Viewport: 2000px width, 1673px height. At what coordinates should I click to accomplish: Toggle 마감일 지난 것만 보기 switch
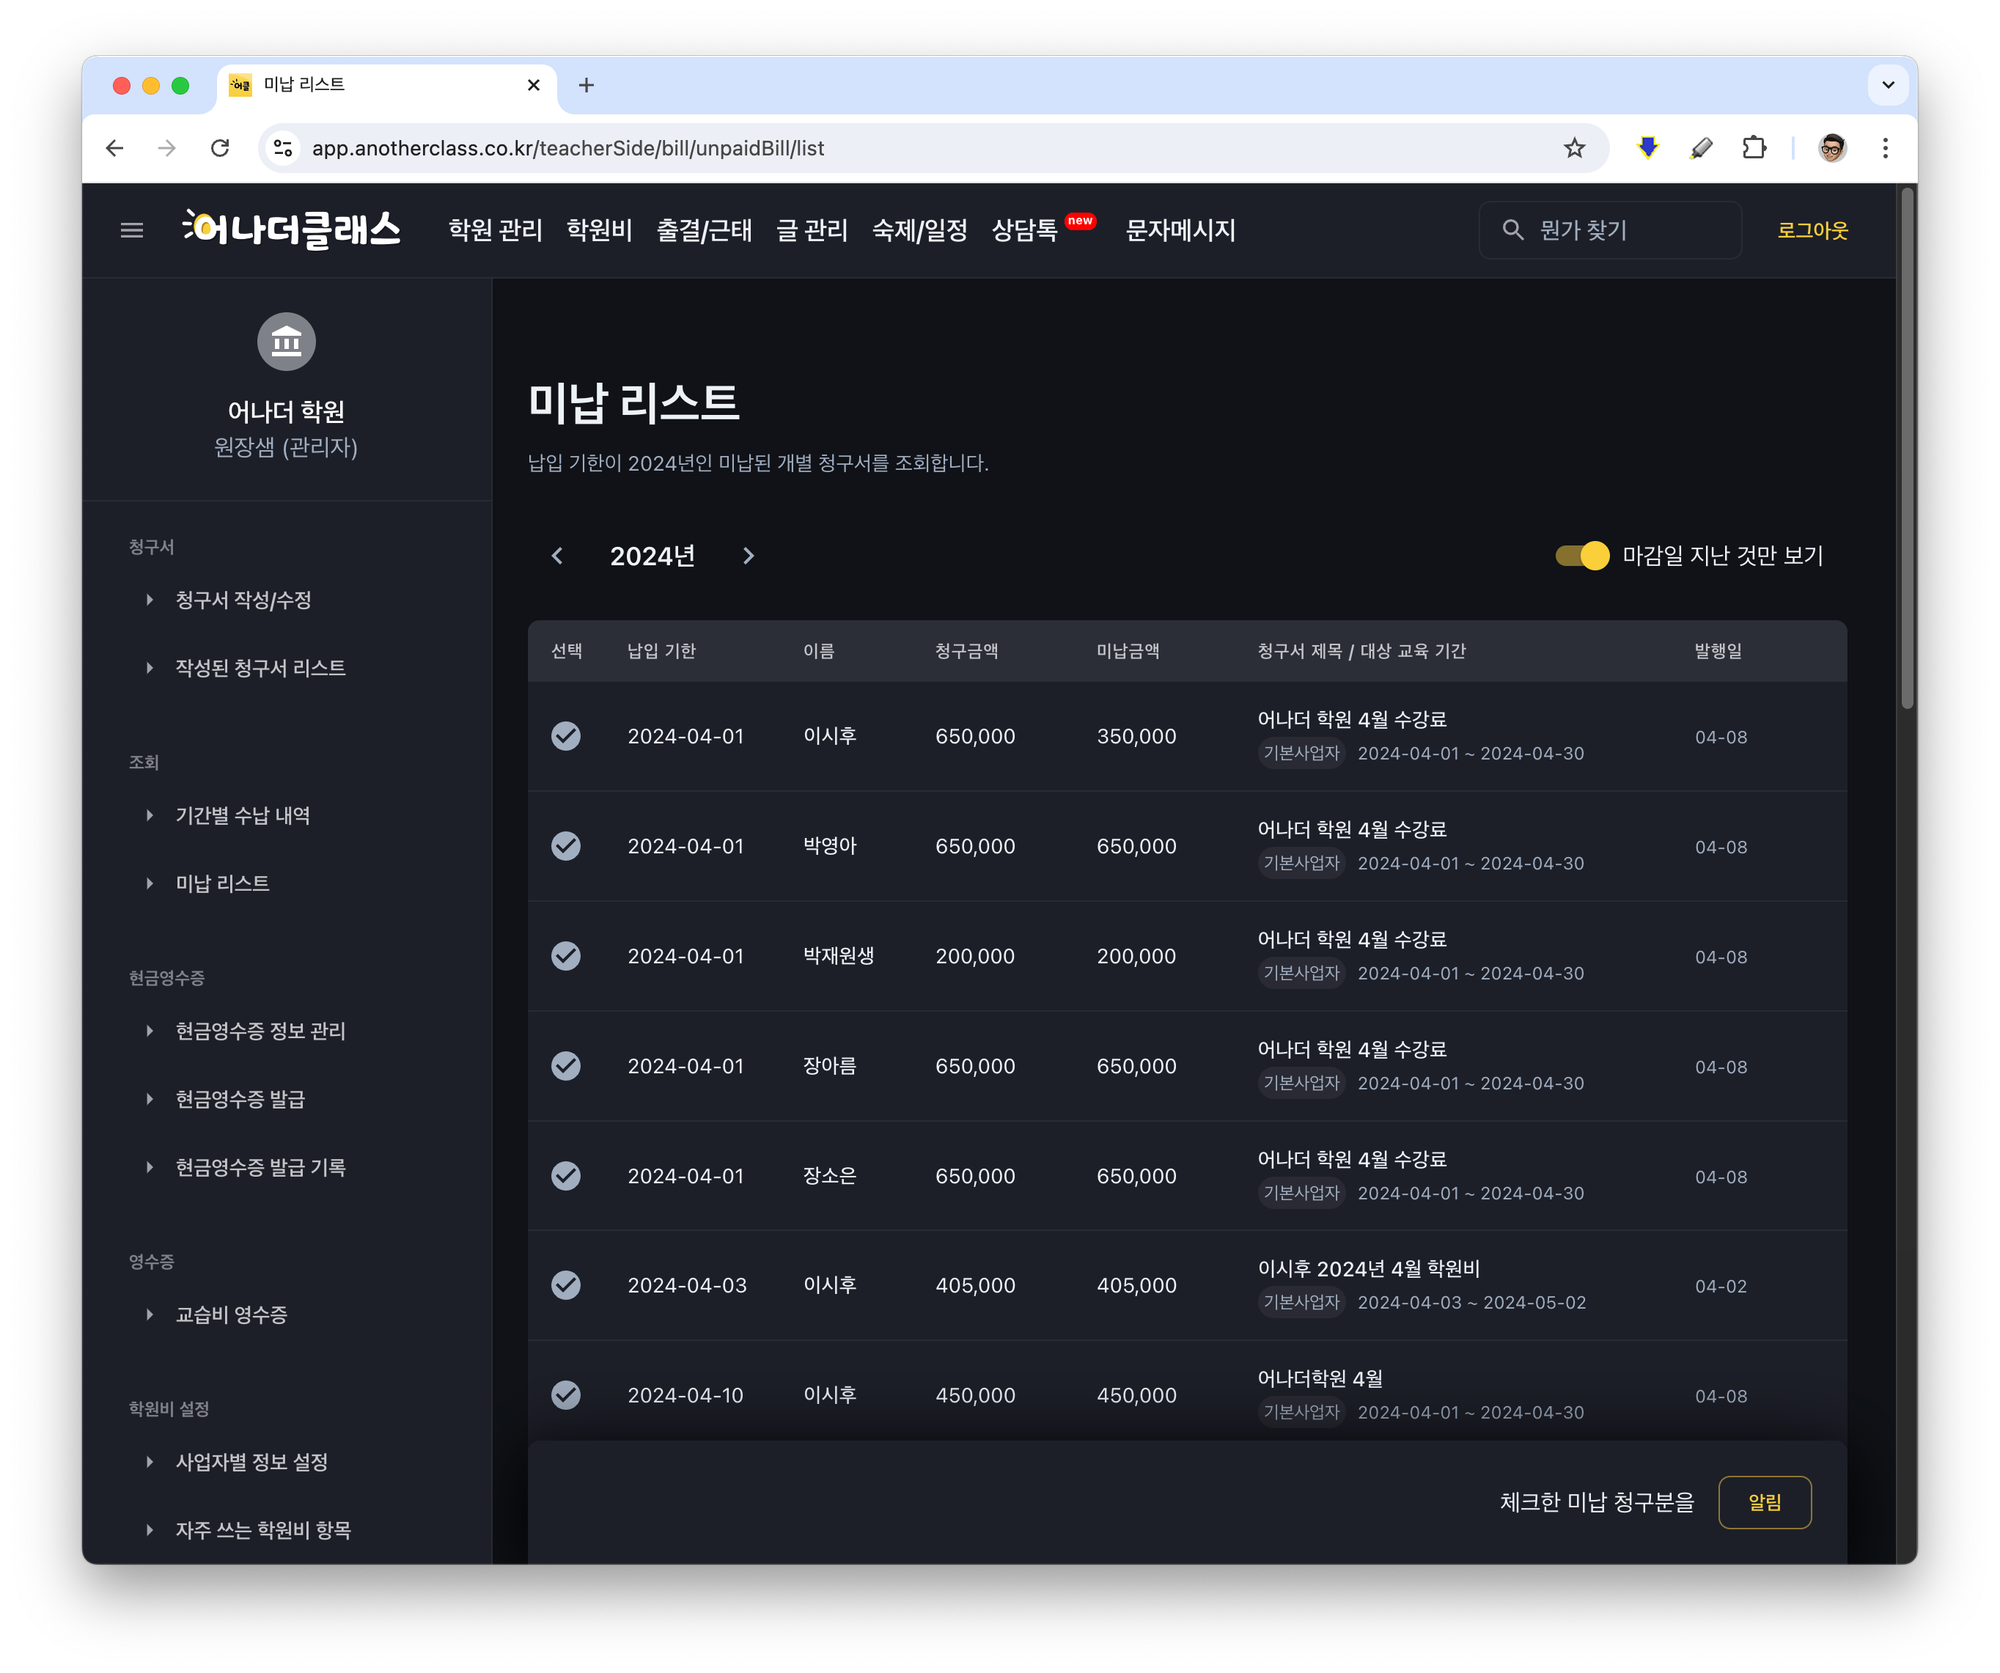point(1582,556)
